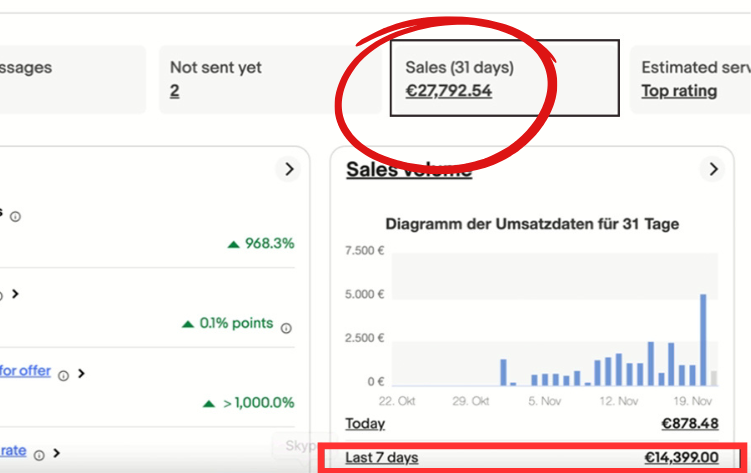
Task: Open the 'Sales volume' heading link
Action: [x=408, y=170]
